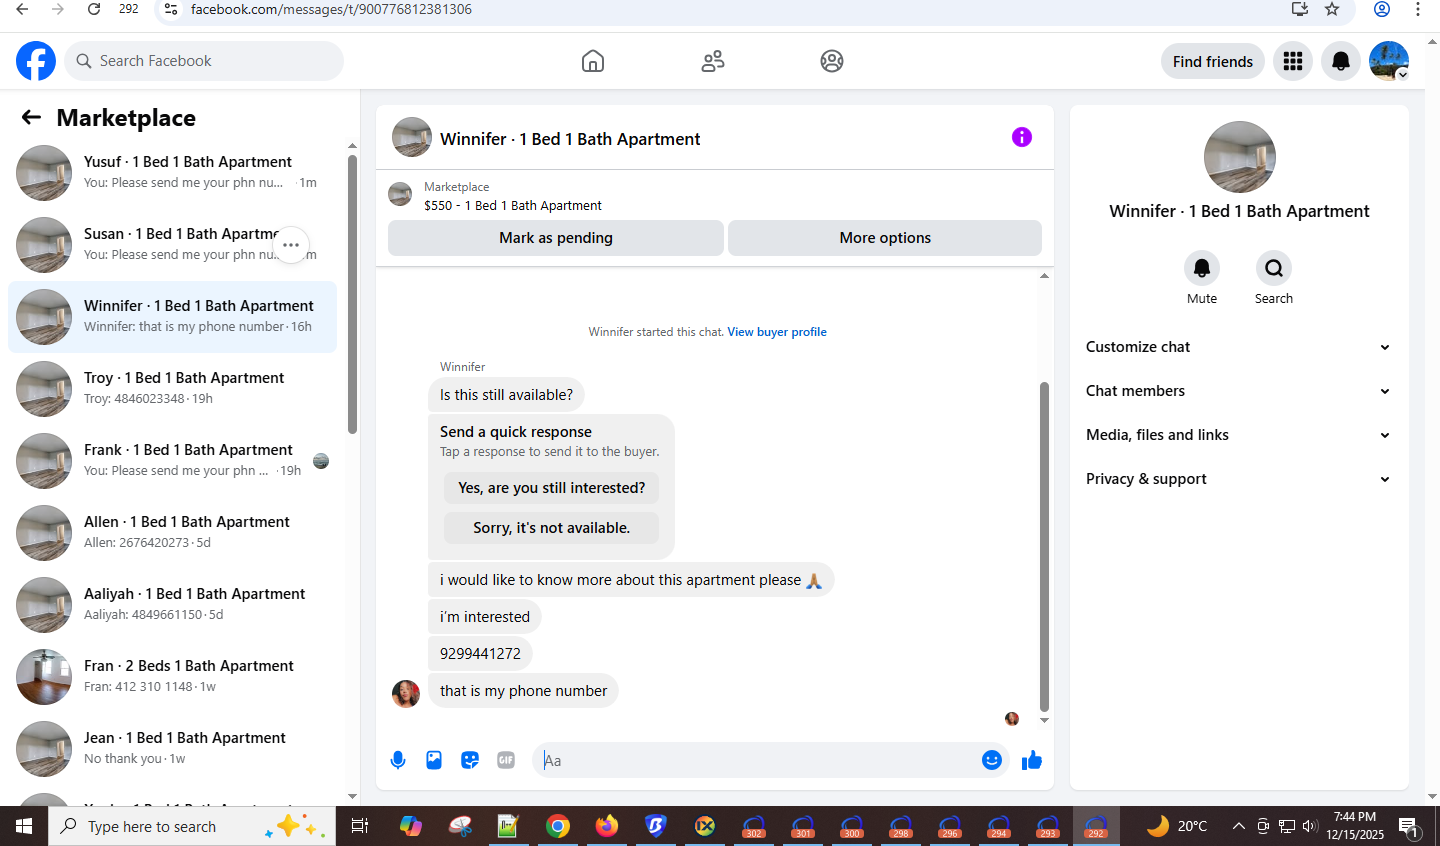
Task: Open Susan's conversation
Action: point(172,245)
